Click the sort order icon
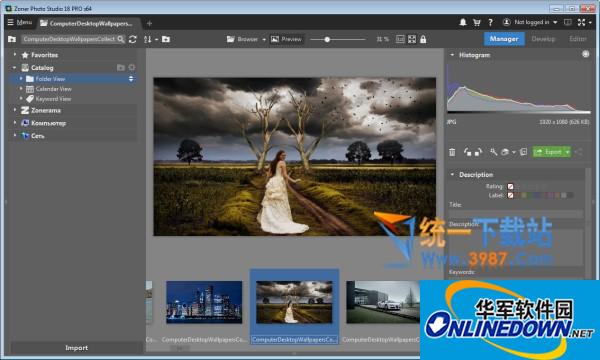This screenshot has height=360, width=600. click(147, 39)
